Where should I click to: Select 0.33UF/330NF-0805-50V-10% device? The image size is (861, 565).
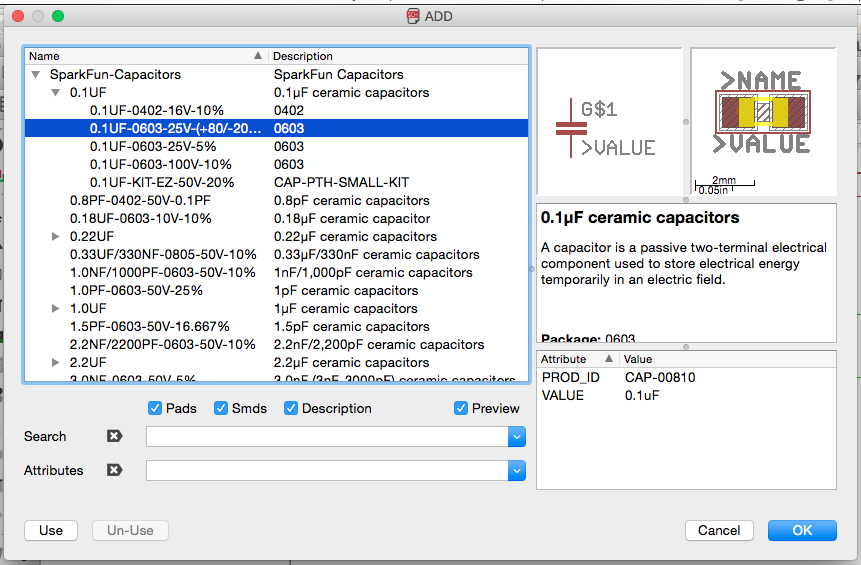click(163, 254)
